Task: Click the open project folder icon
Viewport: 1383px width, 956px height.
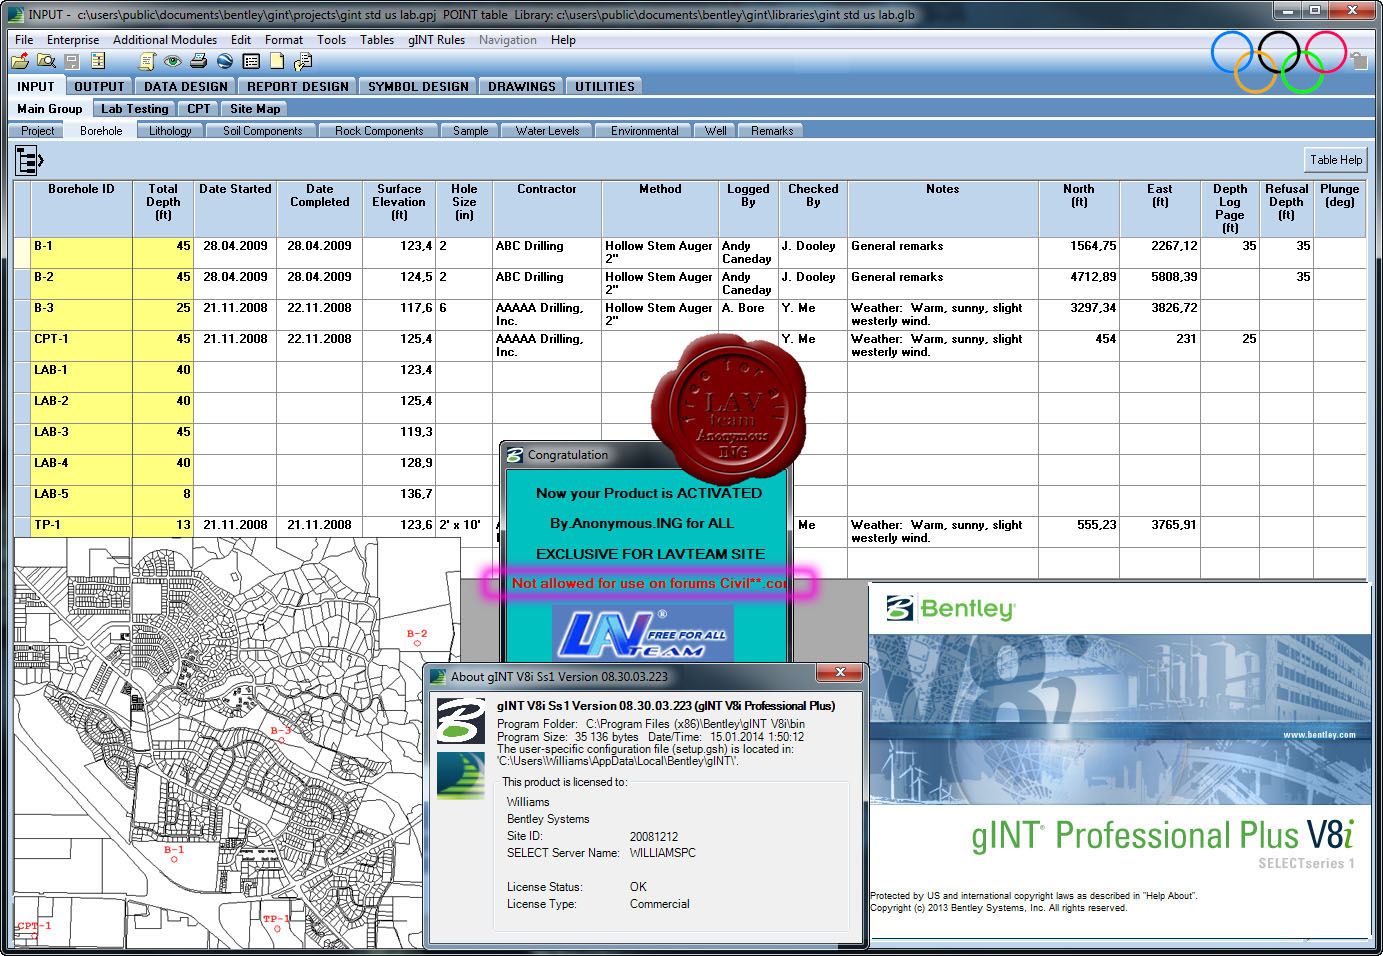Action: (x=20, y=61)
